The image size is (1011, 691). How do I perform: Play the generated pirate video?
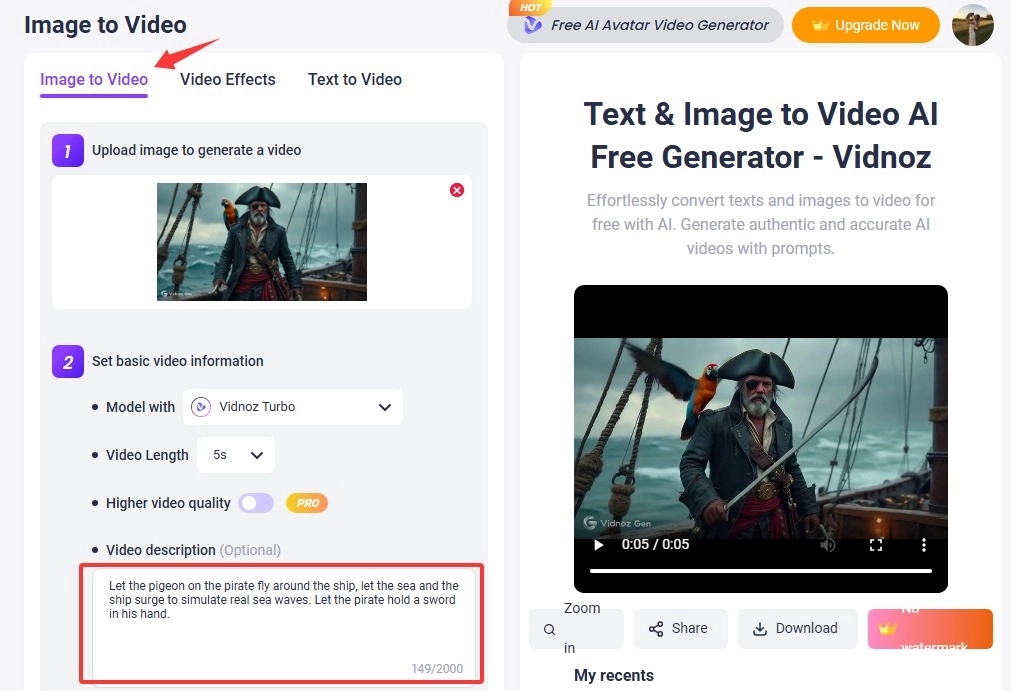[x=598, y=545]
